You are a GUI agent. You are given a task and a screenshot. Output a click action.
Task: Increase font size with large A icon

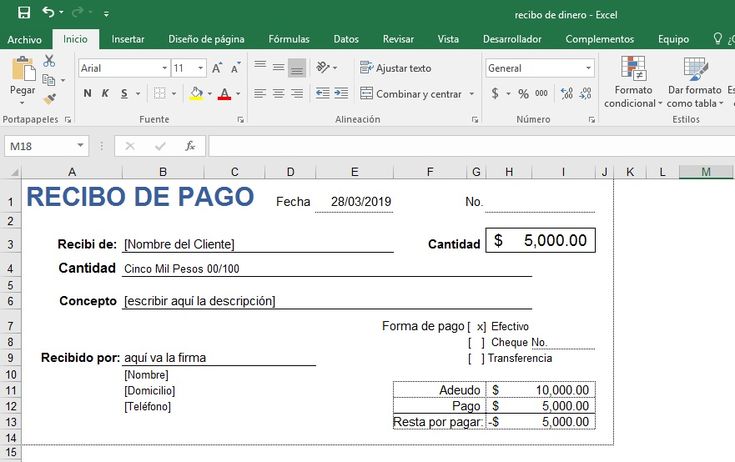coord(217,68)
